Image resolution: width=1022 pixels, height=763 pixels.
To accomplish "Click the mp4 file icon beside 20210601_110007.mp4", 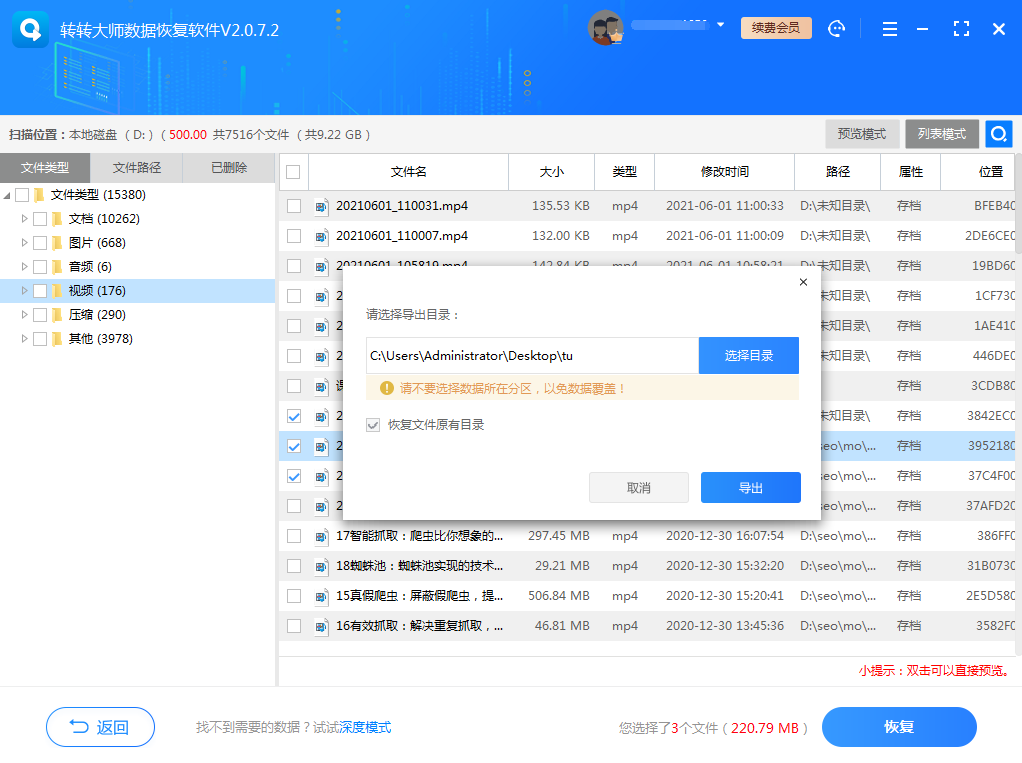I will 322,236.
